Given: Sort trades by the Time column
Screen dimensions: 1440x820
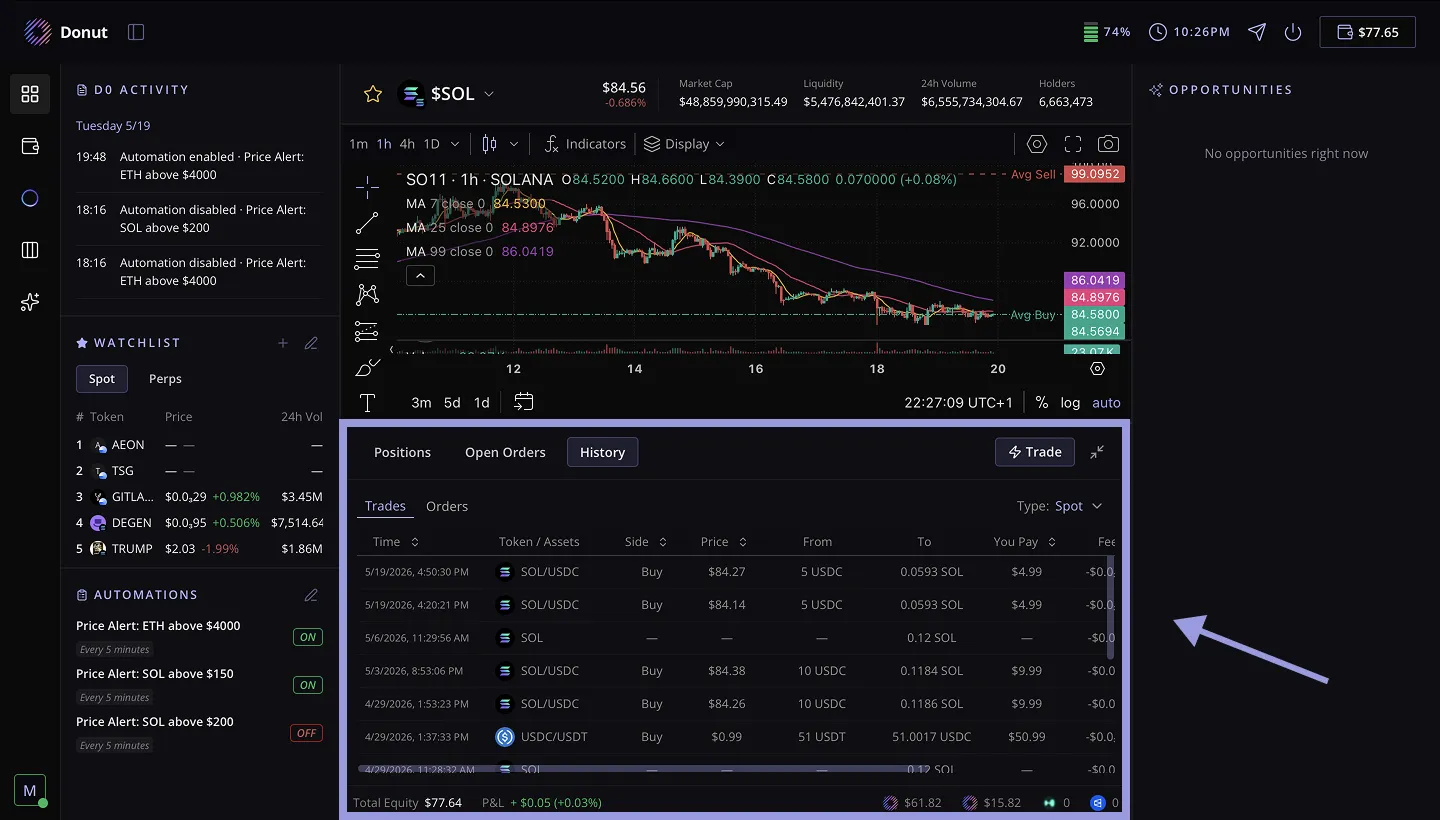Looking at the screenshot, I should 396,542.
